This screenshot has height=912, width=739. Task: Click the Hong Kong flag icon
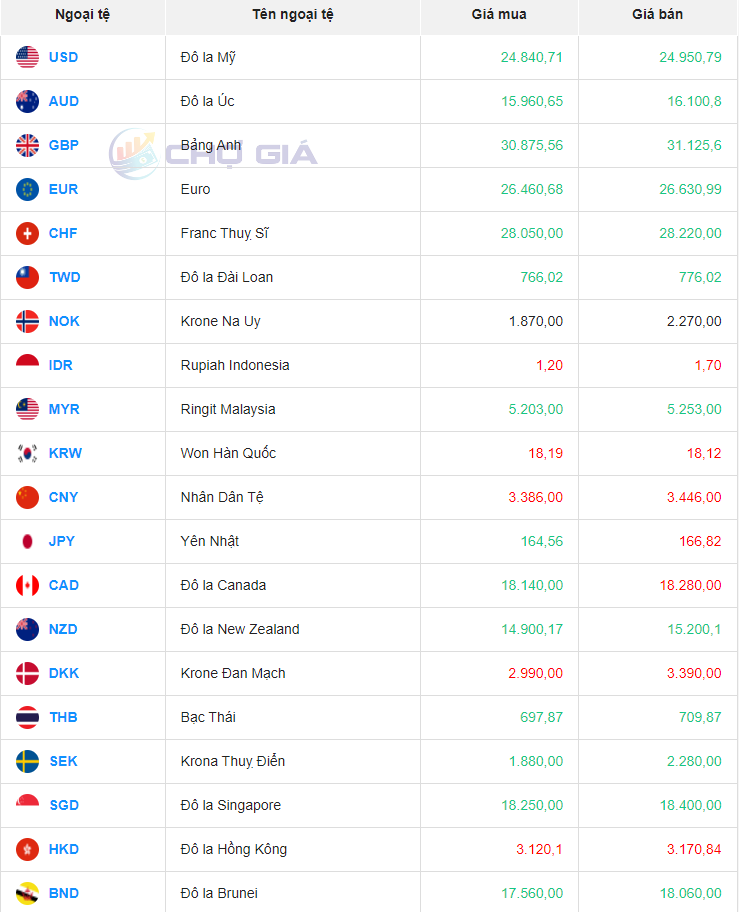click(x=27, y=850)
